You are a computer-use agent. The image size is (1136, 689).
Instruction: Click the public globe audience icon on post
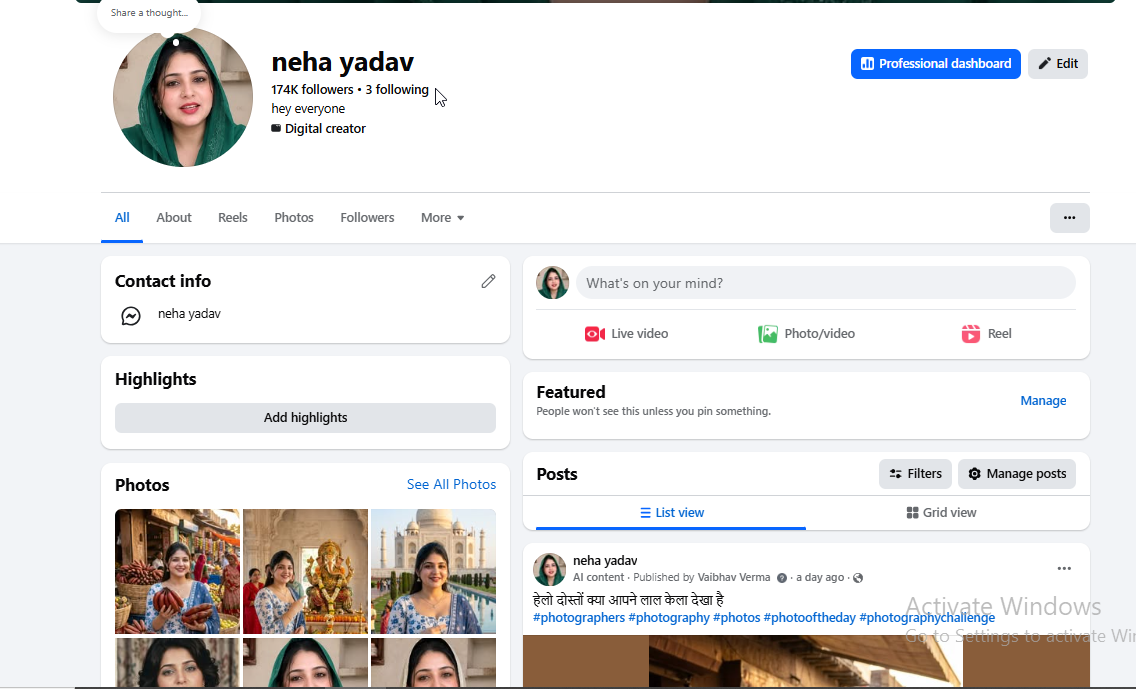[x=858, y=578]
